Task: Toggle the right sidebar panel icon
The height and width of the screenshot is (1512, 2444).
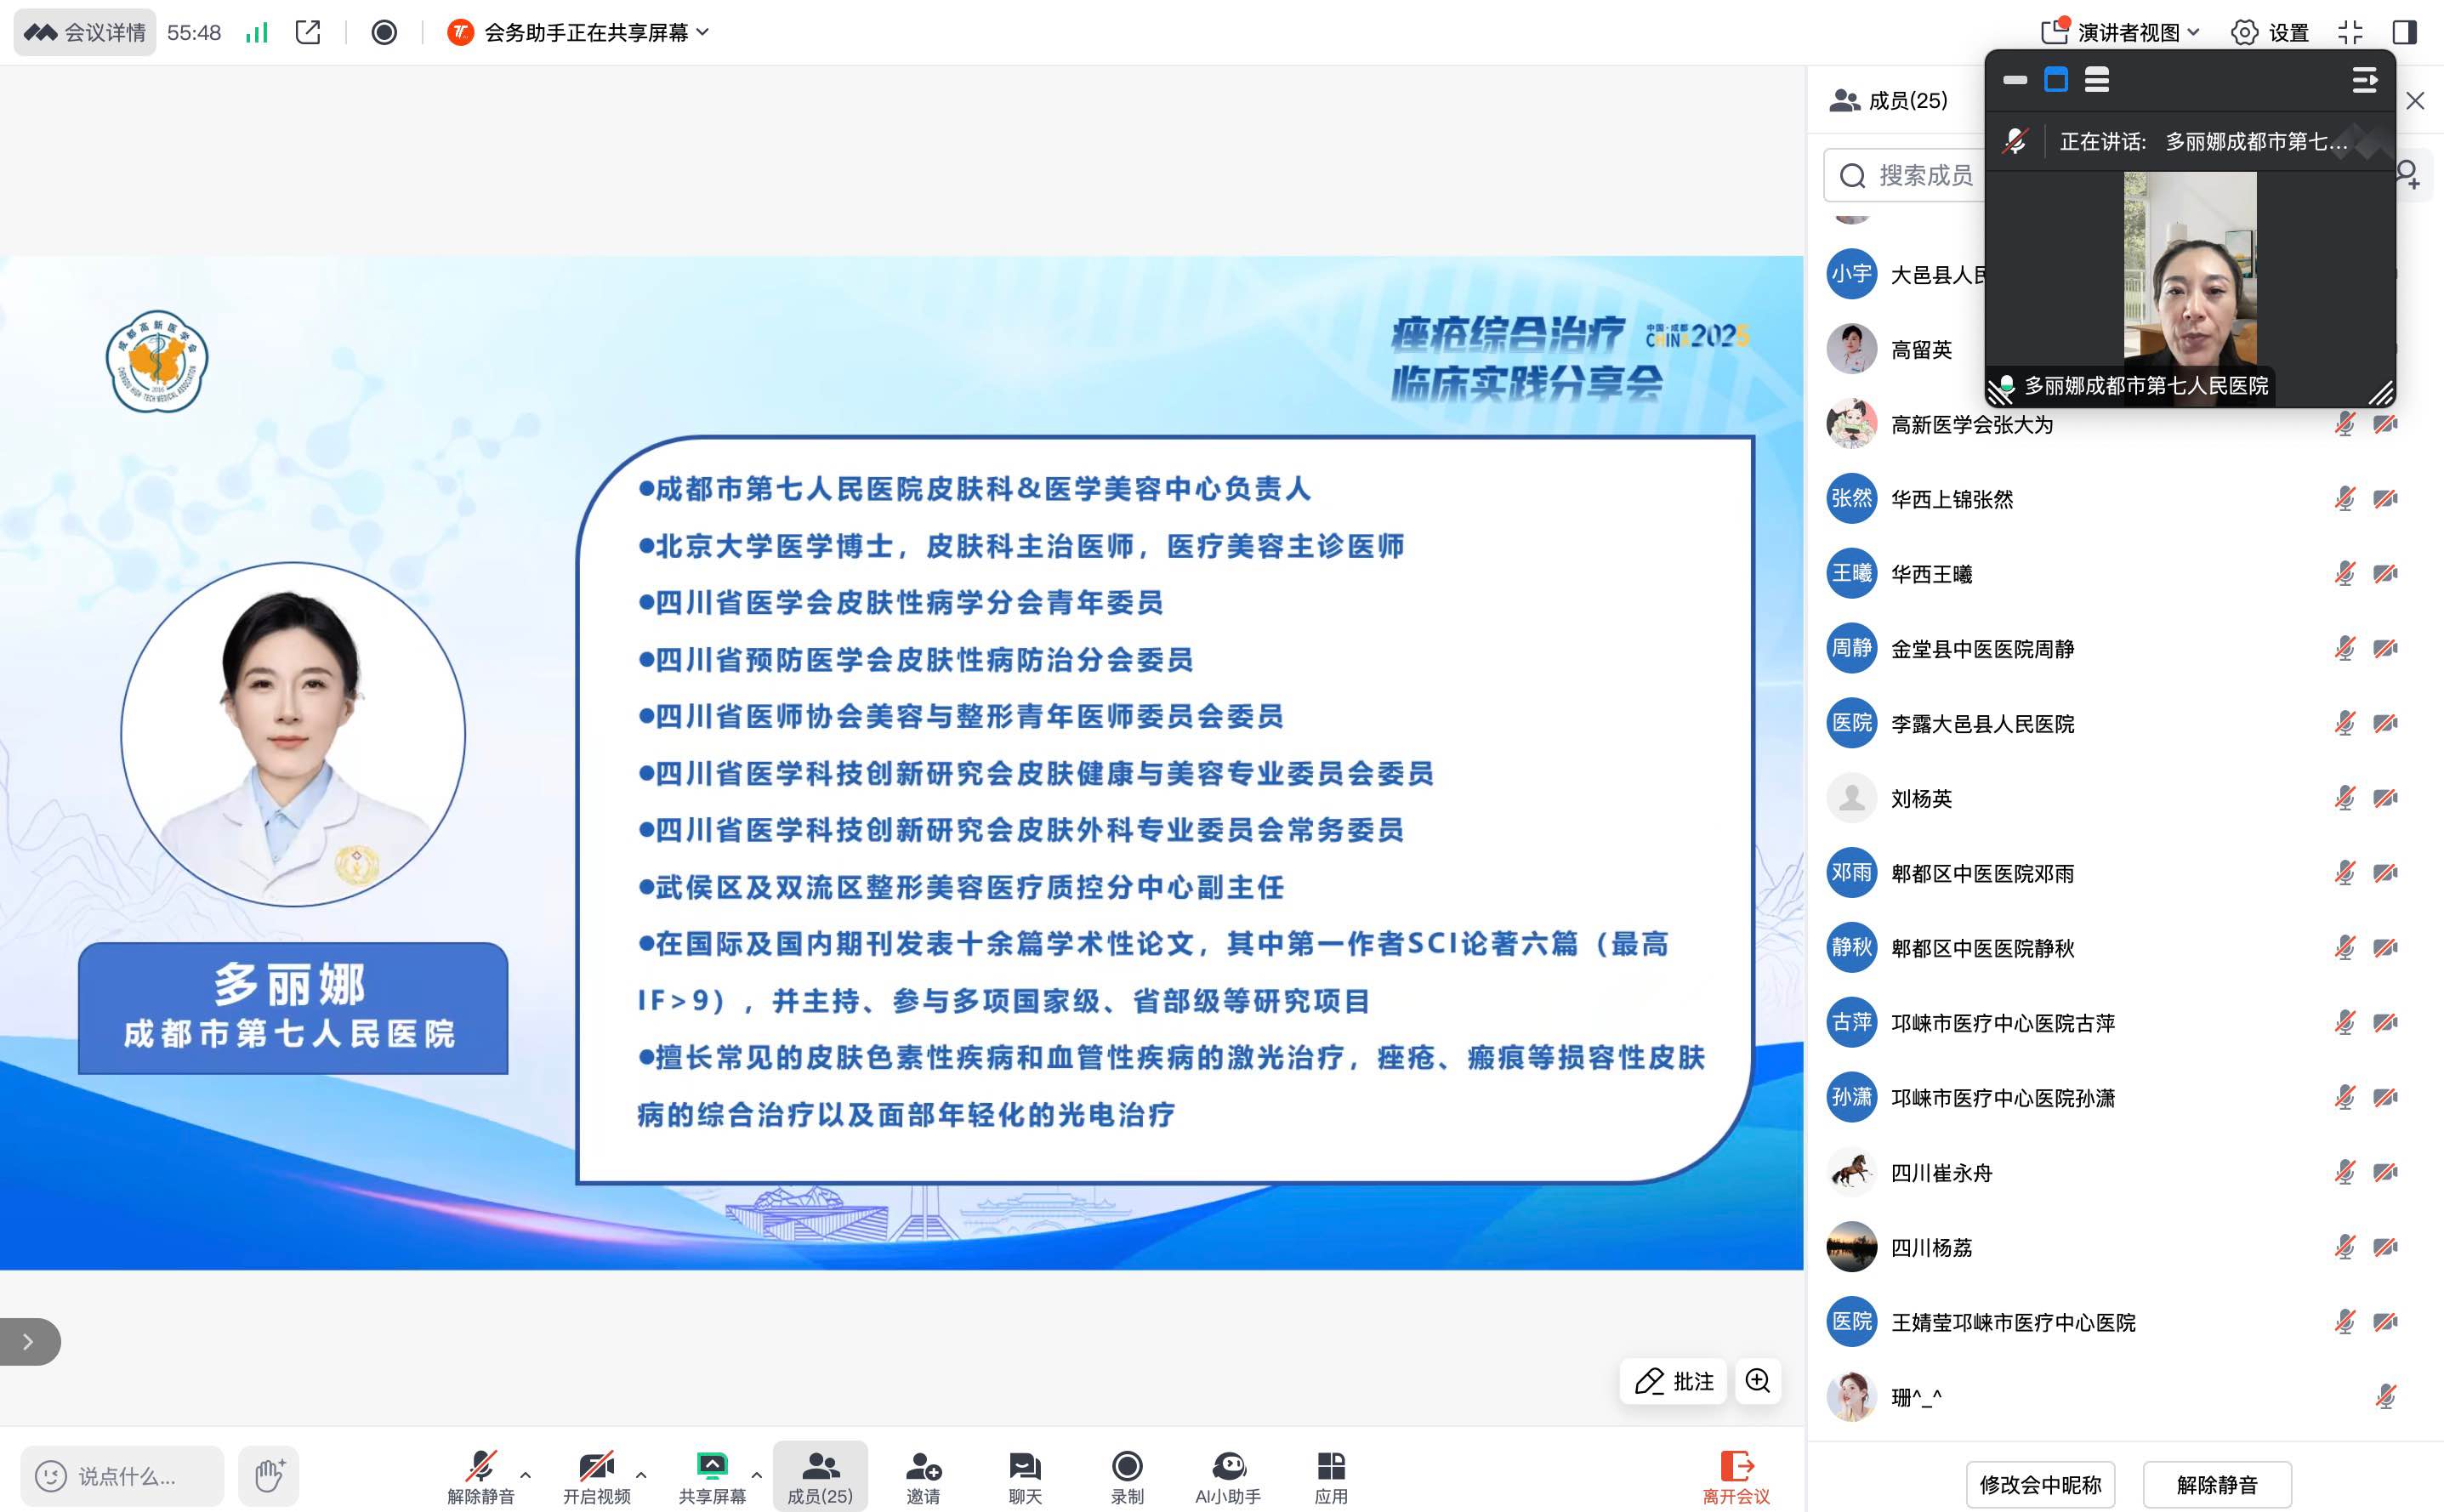Action: pyautogui.click(x=2405, y=32)
